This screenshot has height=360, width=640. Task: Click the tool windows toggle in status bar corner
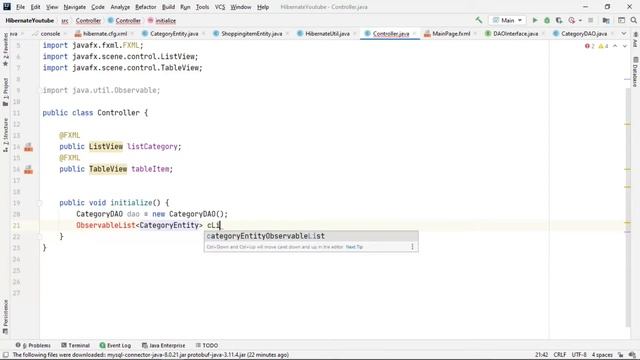coord(6,355)
